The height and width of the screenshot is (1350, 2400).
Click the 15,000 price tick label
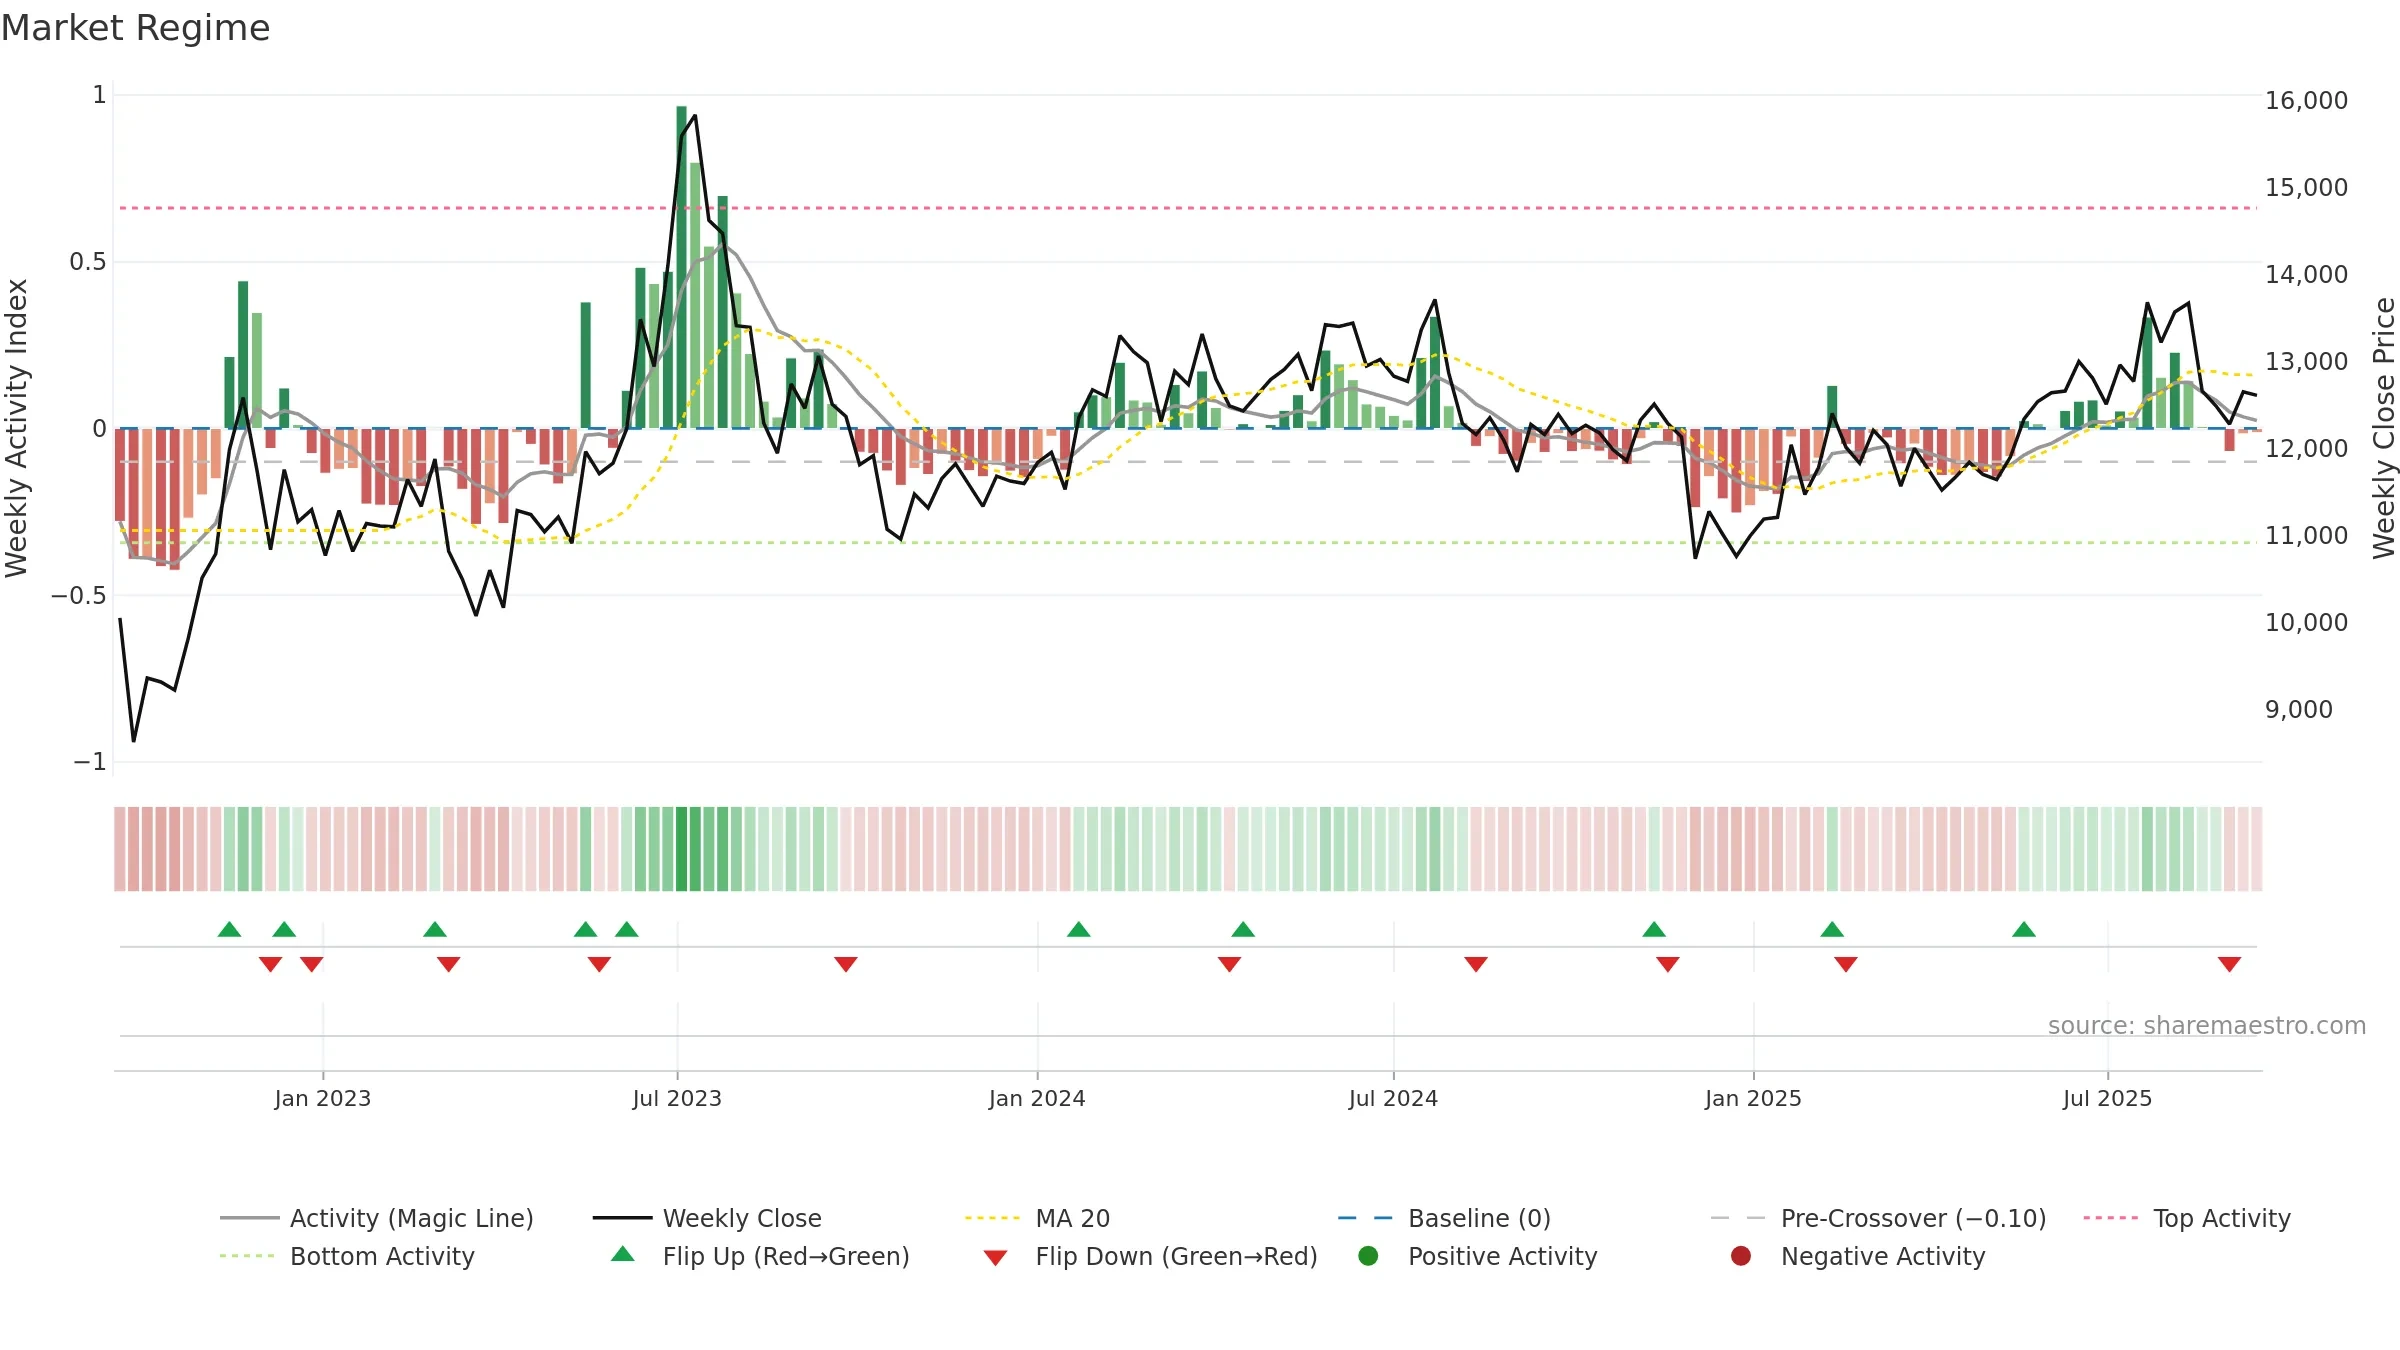coord(2306,187)
